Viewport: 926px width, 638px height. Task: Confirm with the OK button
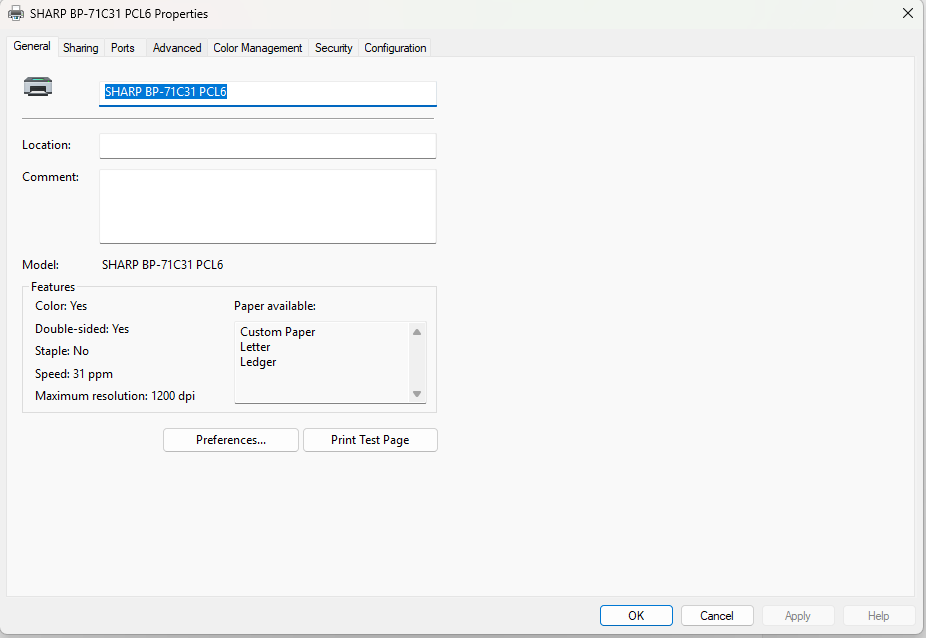click(x=636, y=616)
